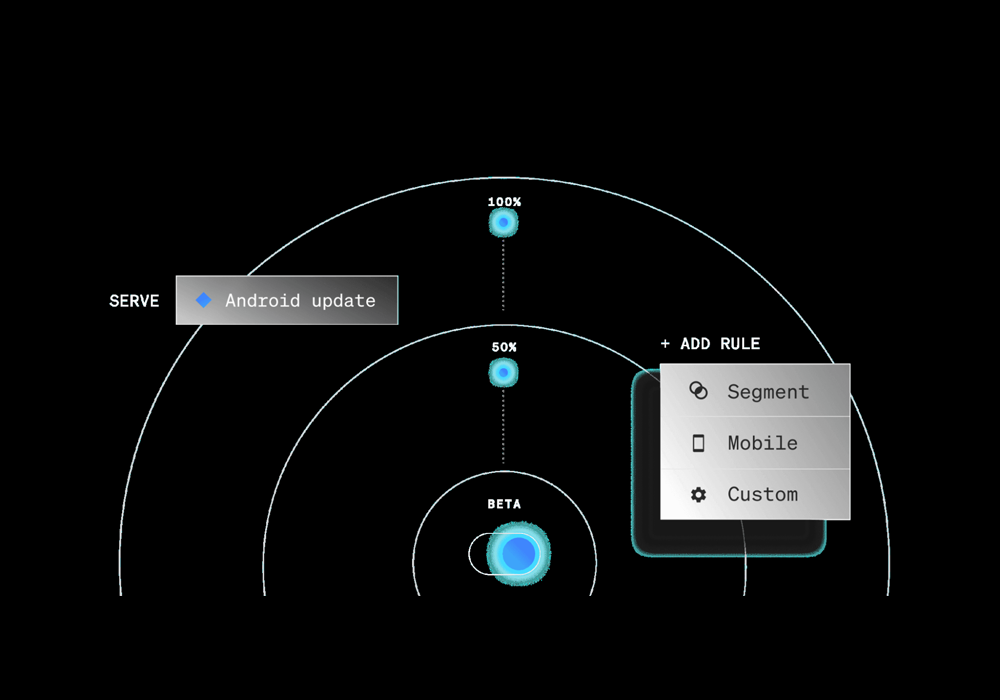Click the blue diamond icon beside Android update
Screen dimensions: 1000x700
204,300
